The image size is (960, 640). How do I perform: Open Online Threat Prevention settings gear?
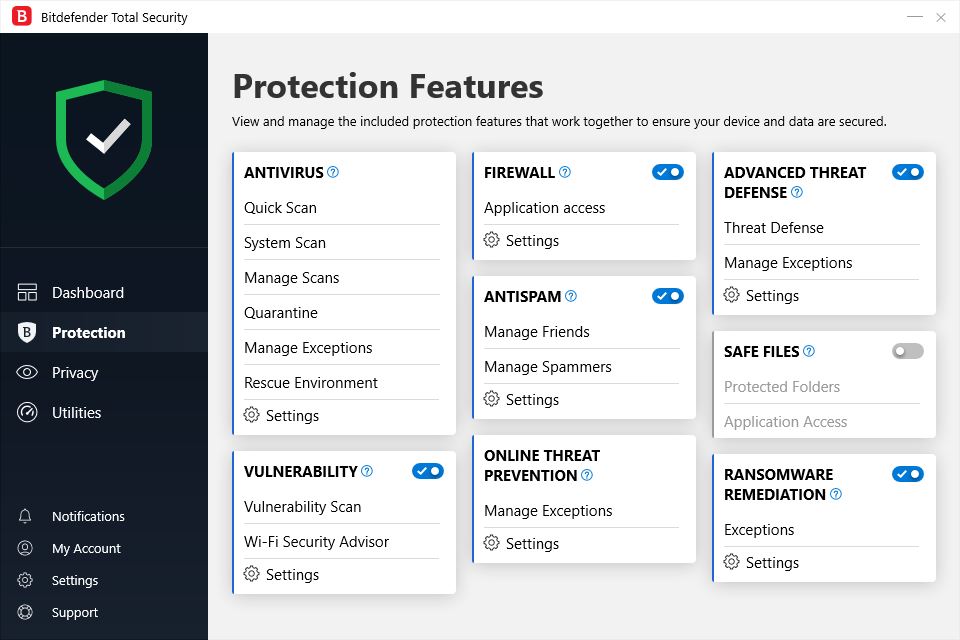(491, 543)
